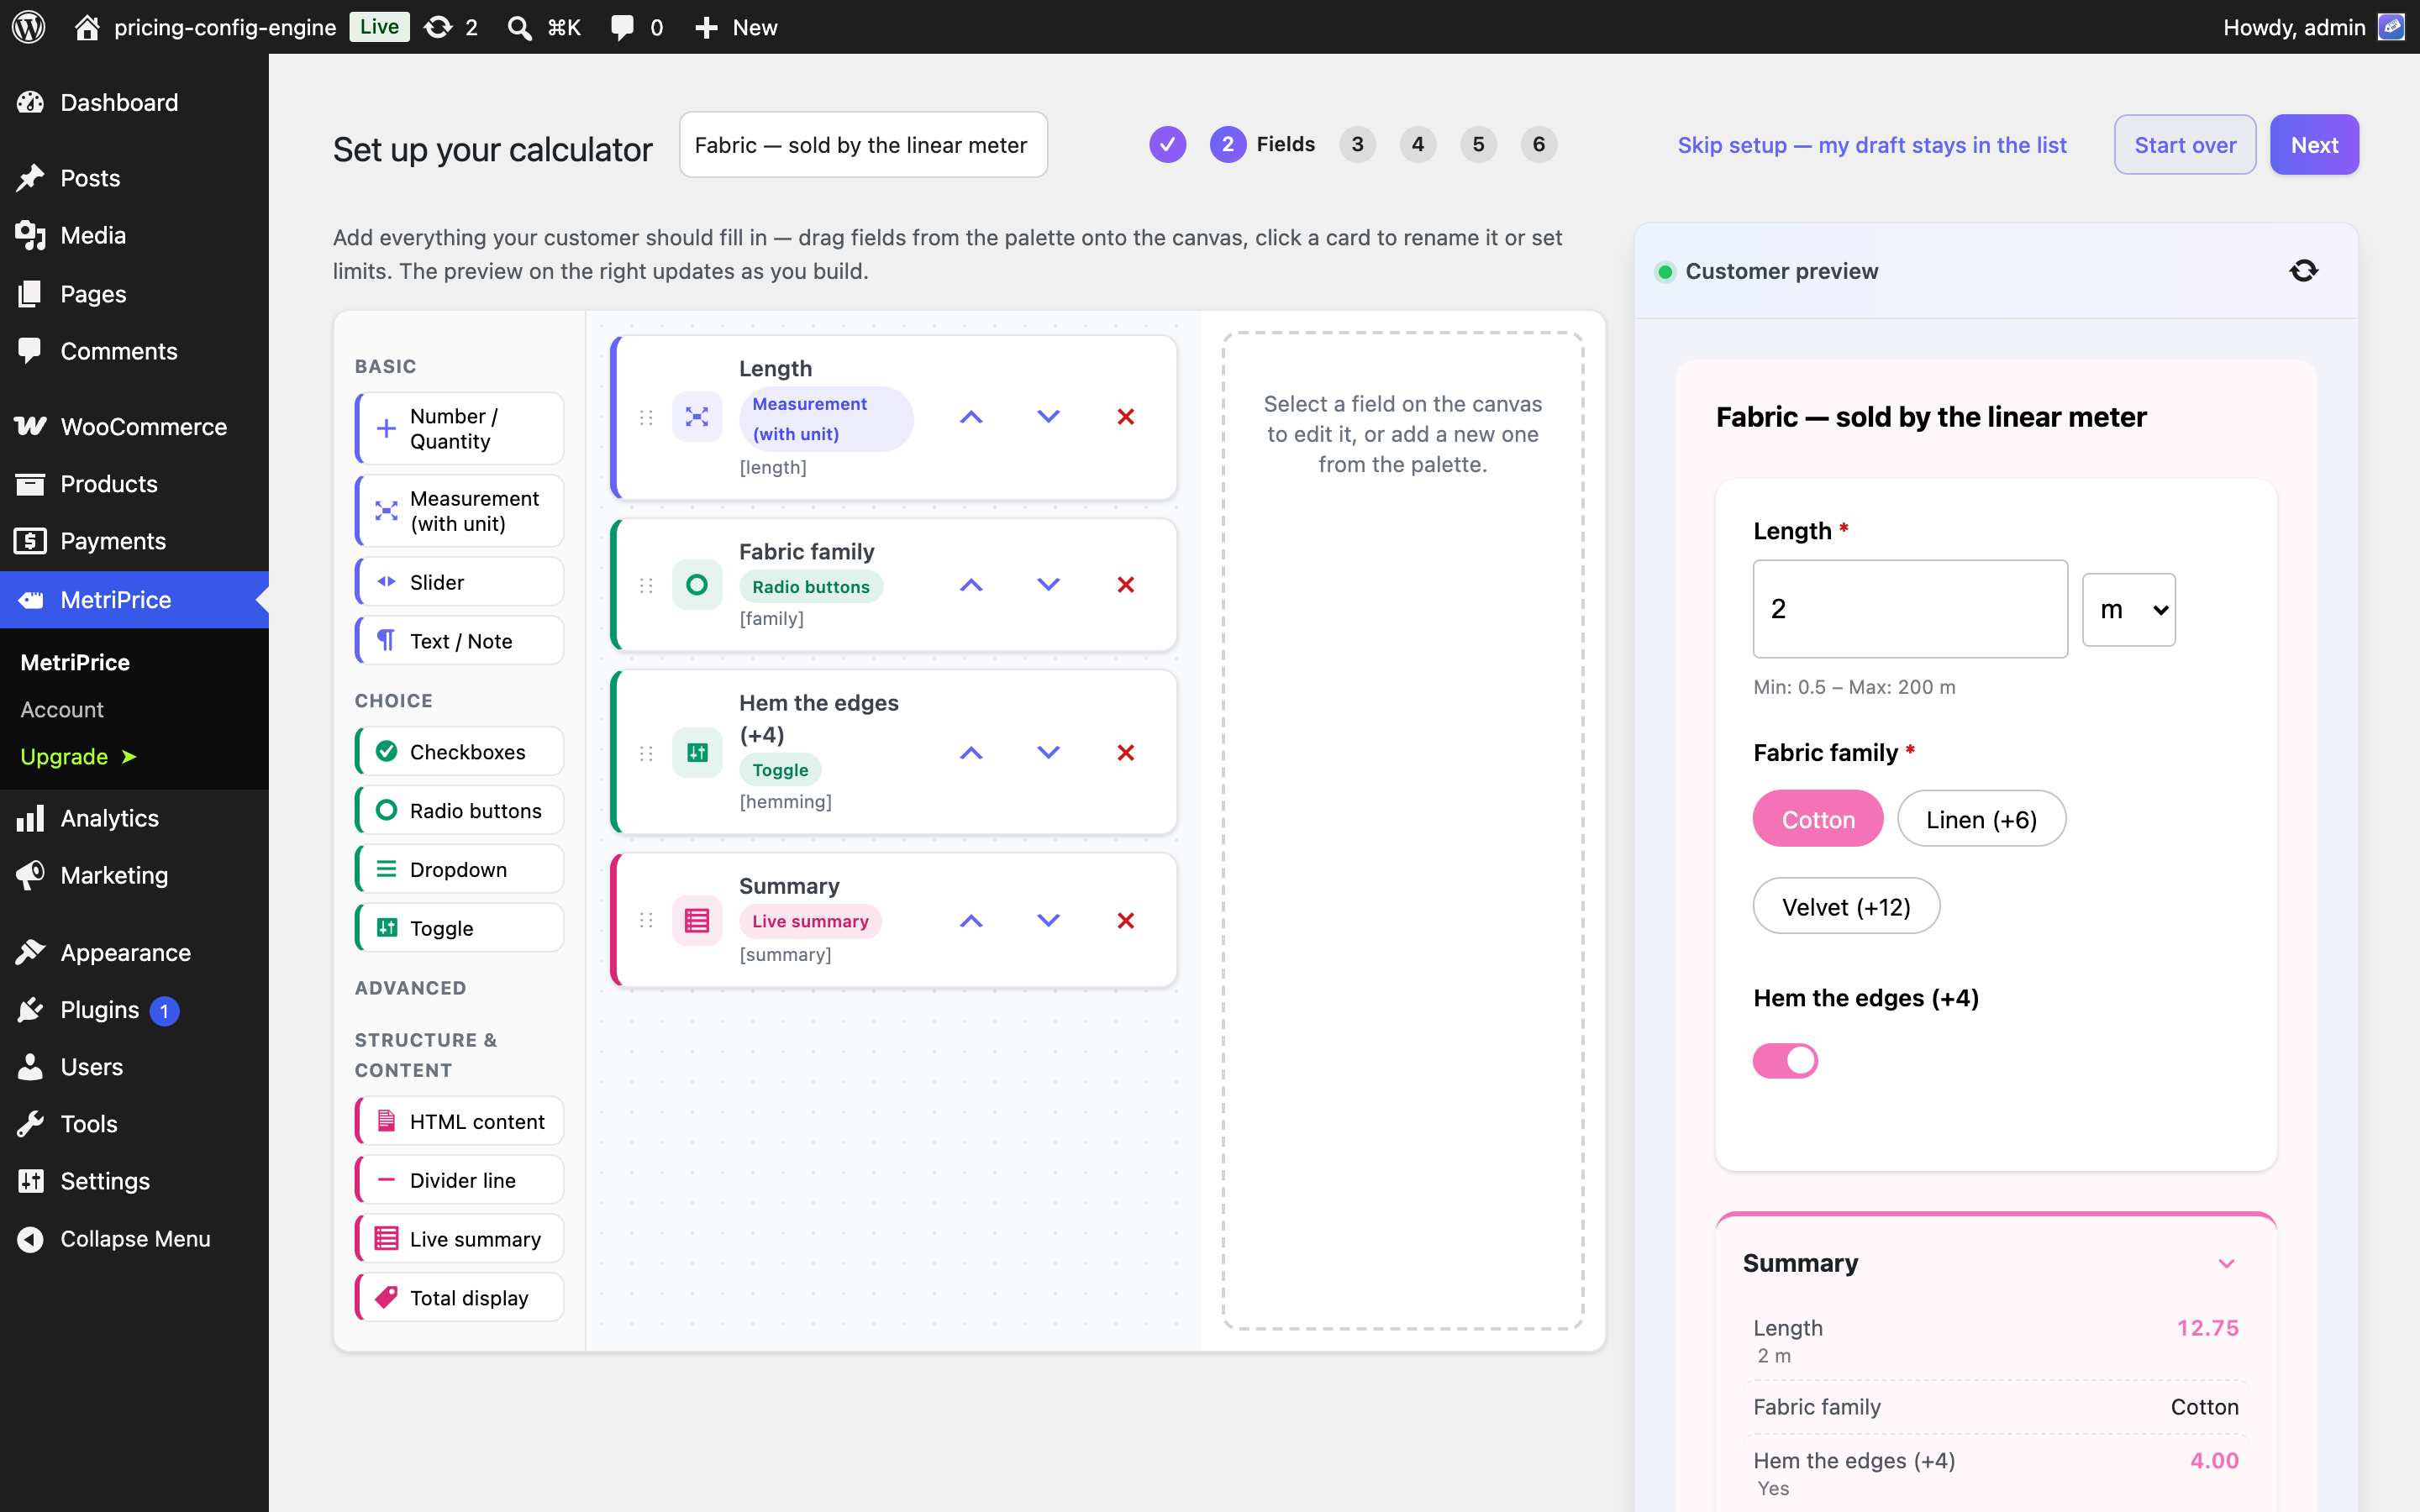The height and width of the screenshot is (1512, 2420).
Task: Edit the calculator name input
Action: click(x=863, y=145)
